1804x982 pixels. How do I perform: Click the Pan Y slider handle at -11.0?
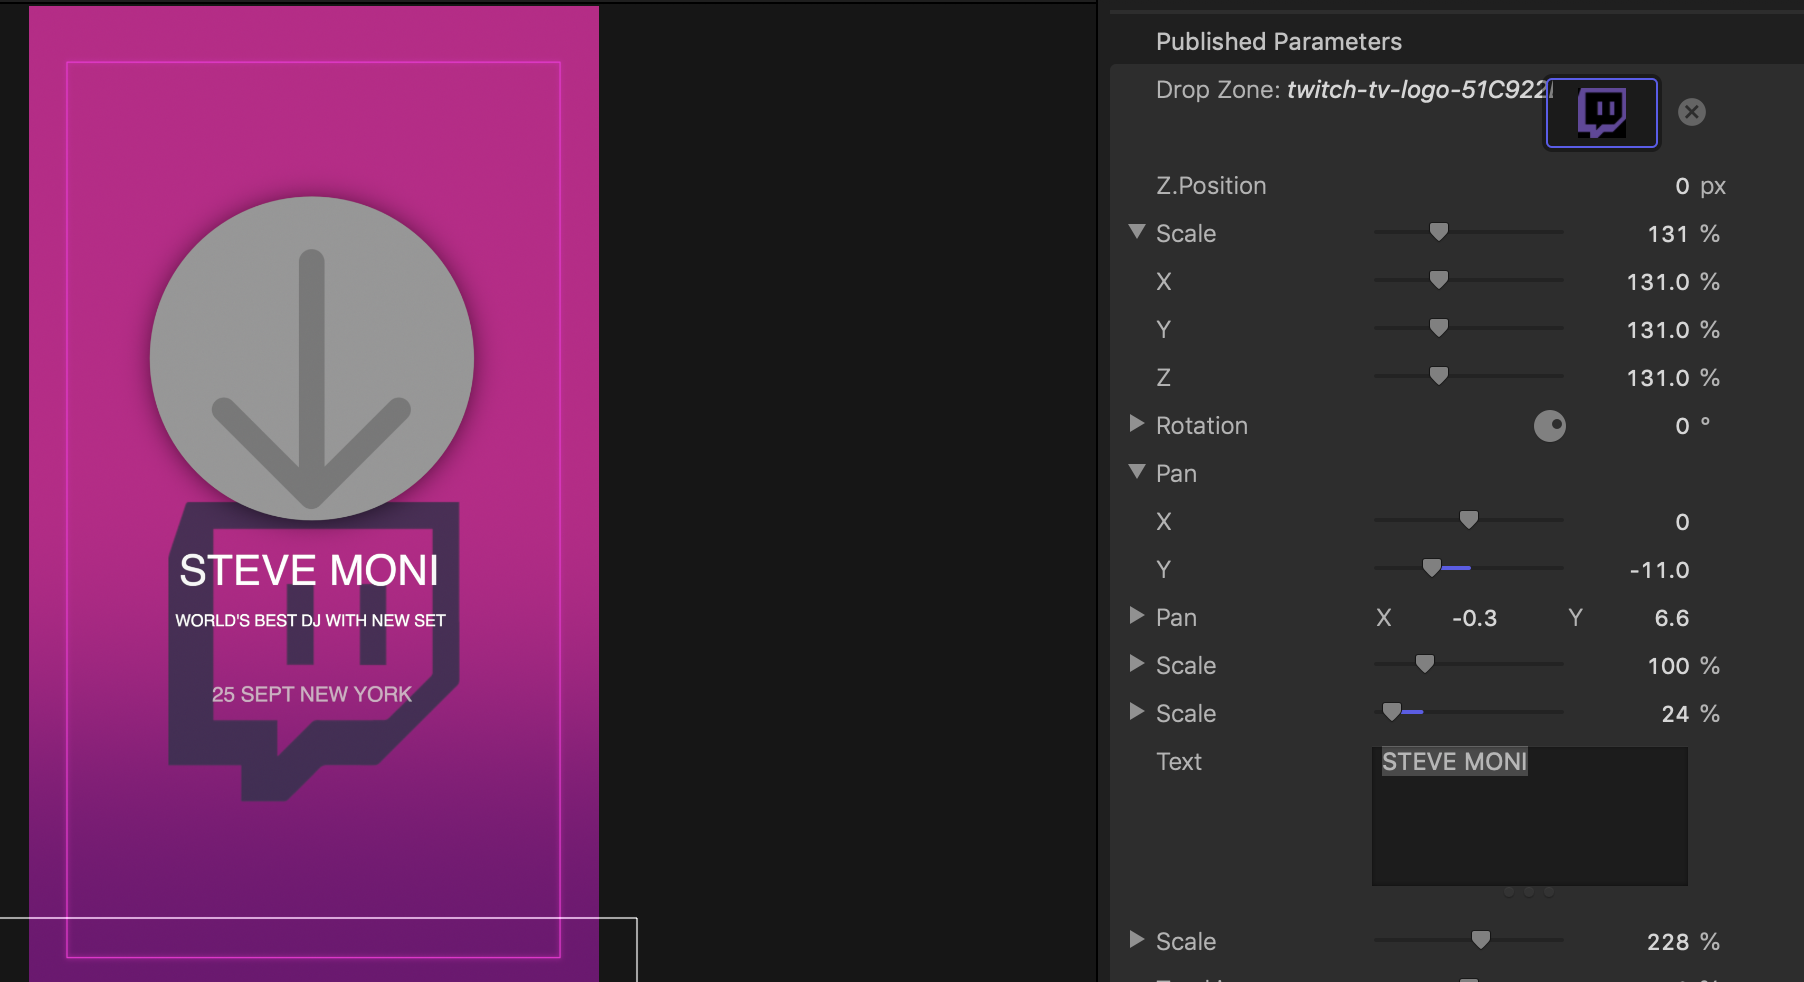1432,568
